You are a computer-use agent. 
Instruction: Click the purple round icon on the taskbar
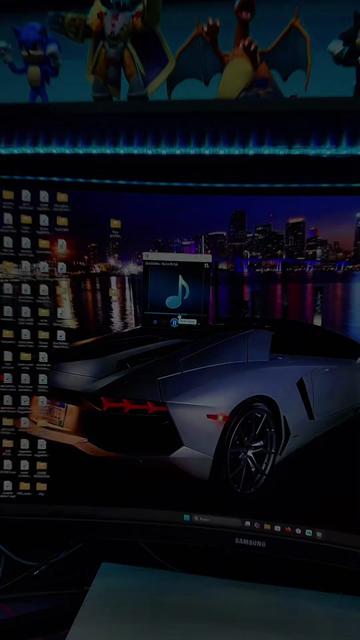point(257,525)
